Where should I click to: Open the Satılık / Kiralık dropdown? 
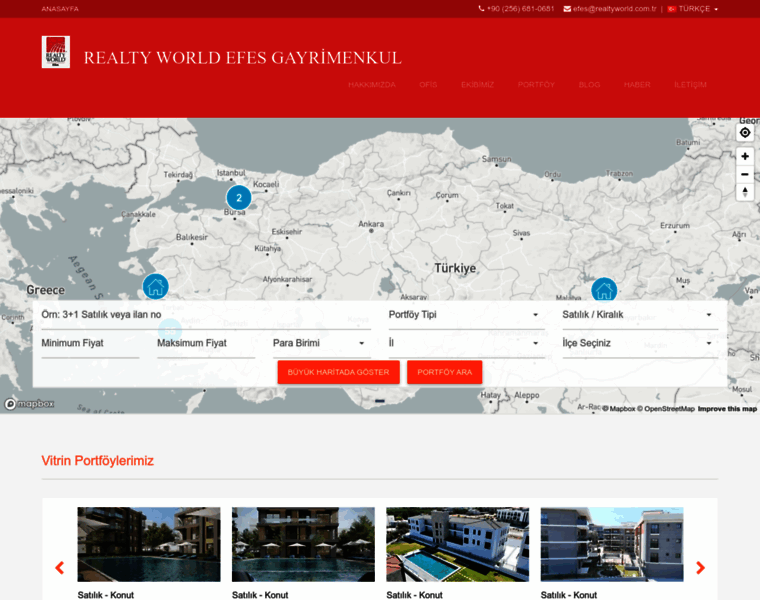tap(640, 315)
